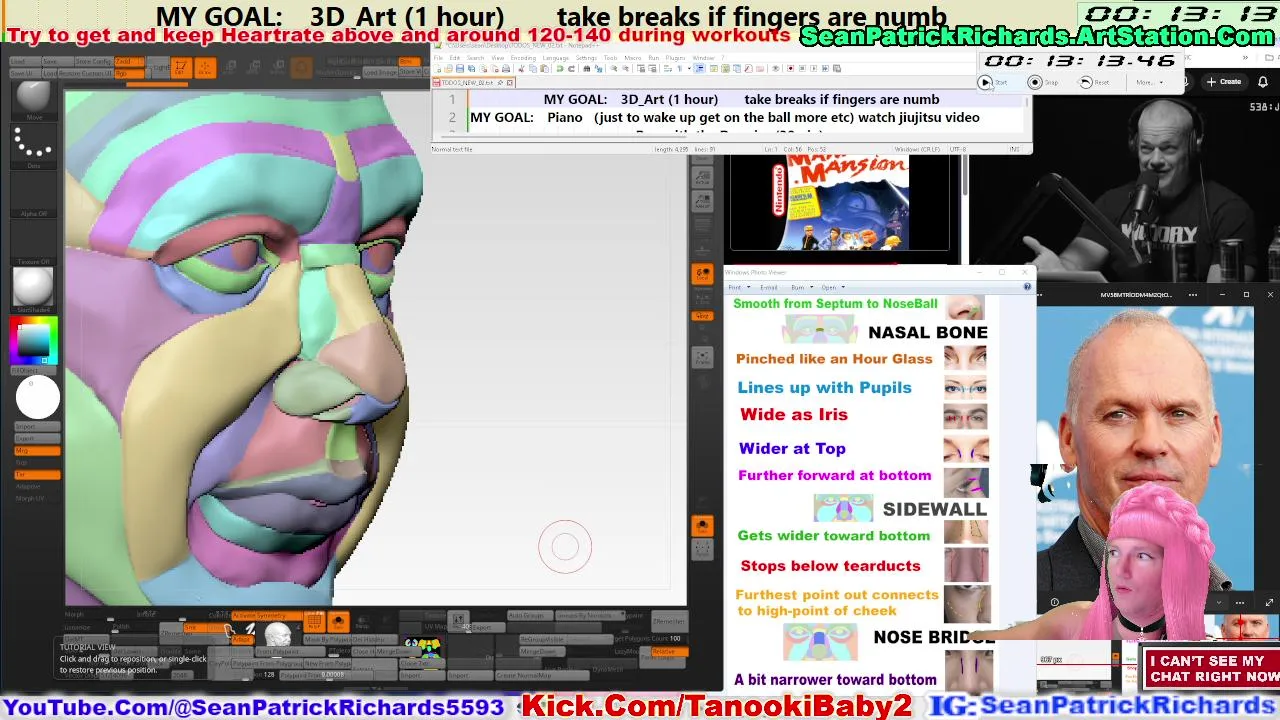Image resolution: width=1280 pixels, height=720 pixels.
Task: Click Store Config in ZBrush
Action: click(94, 62)
